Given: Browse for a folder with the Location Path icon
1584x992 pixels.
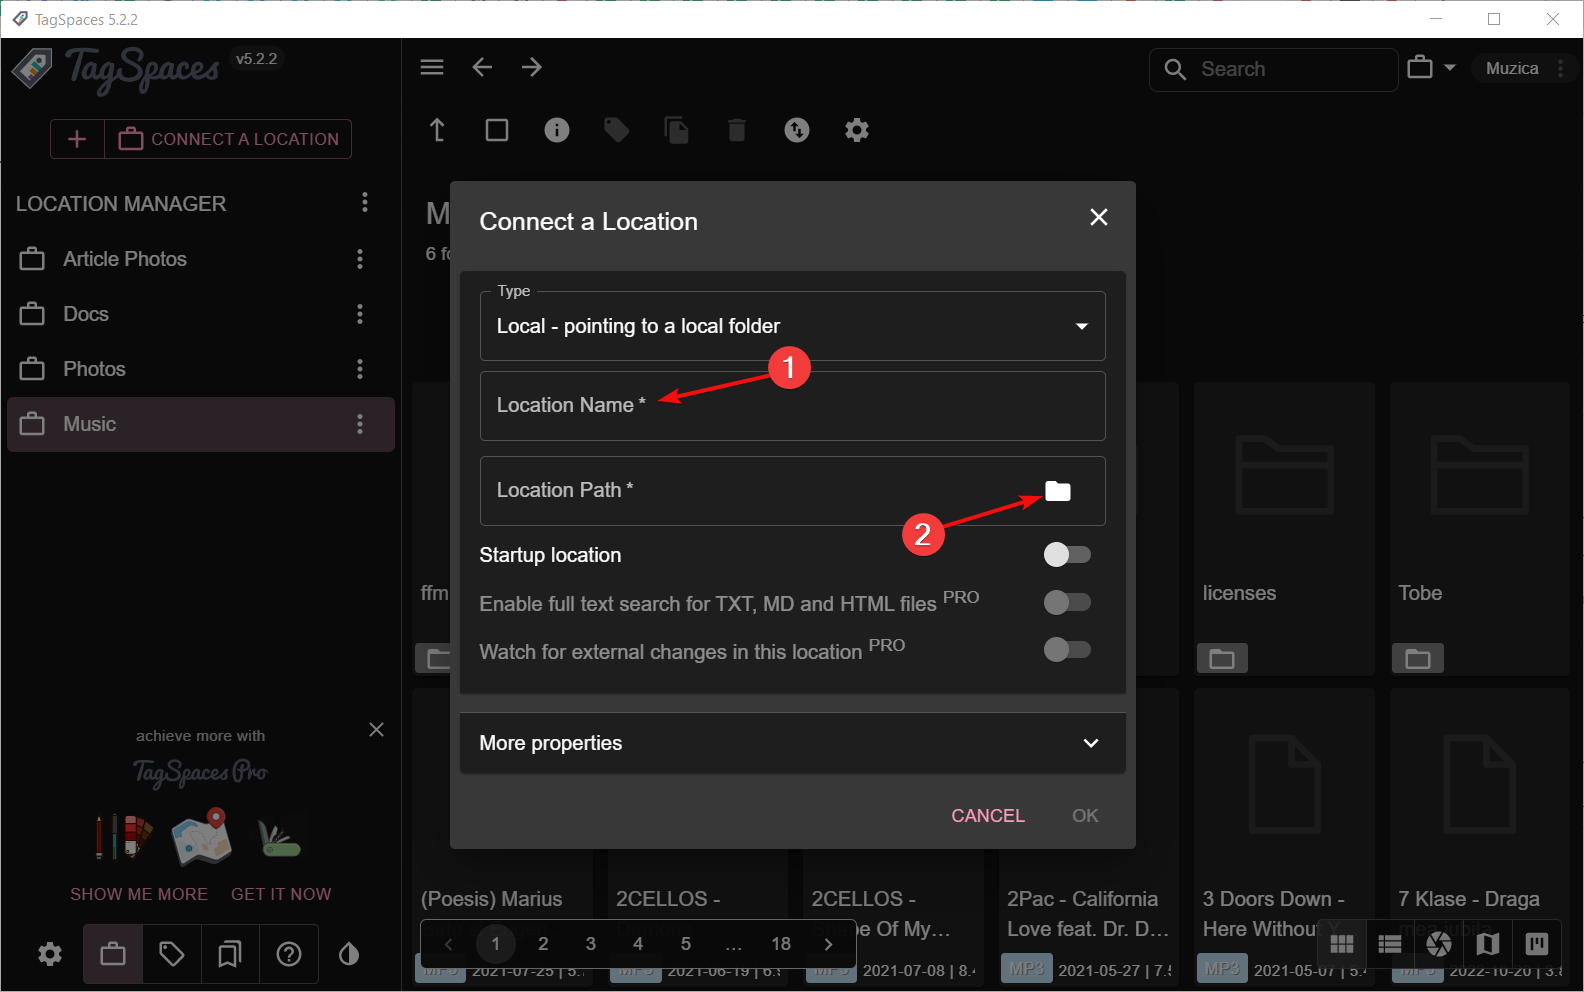Looking at the screenshot, I should tap(1058, 491).
